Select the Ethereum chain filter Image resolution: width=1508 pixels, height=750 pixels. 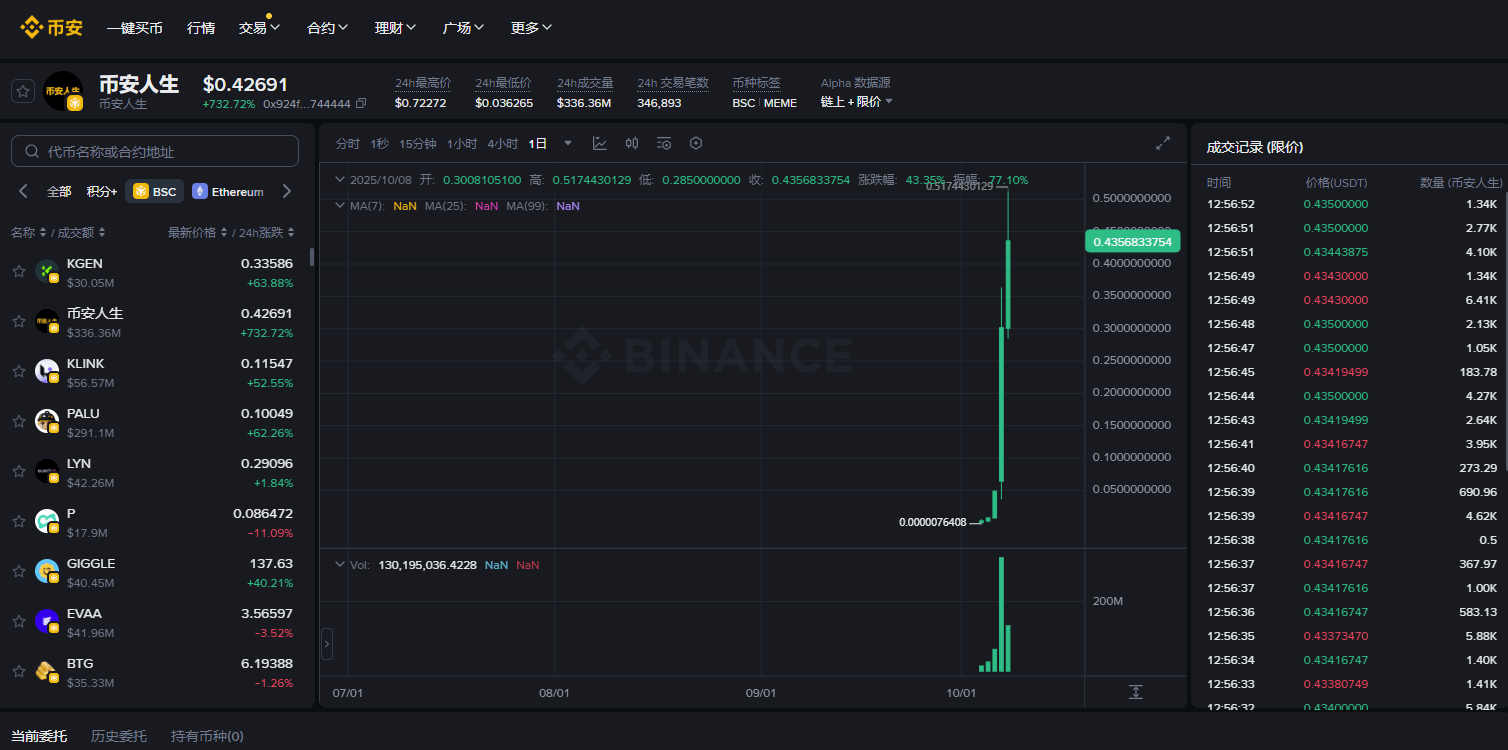[228, 191]
